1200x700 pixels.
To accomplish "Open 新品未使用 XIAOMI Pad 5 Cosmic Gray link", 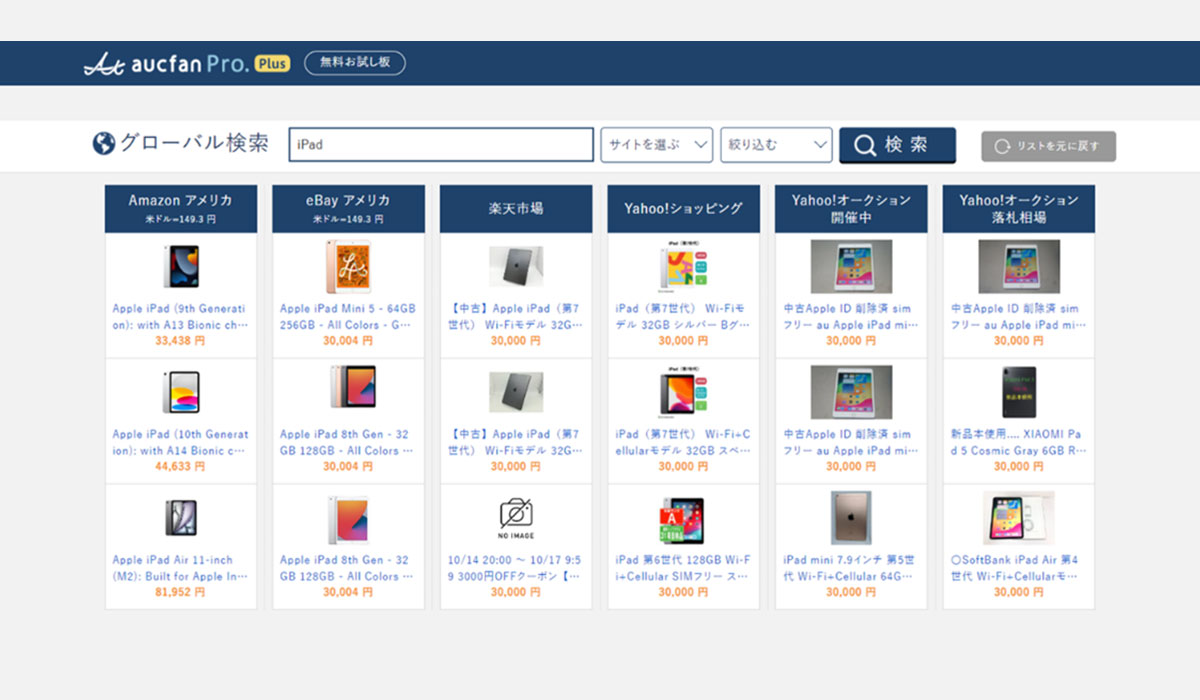I will pos(1019,443).
